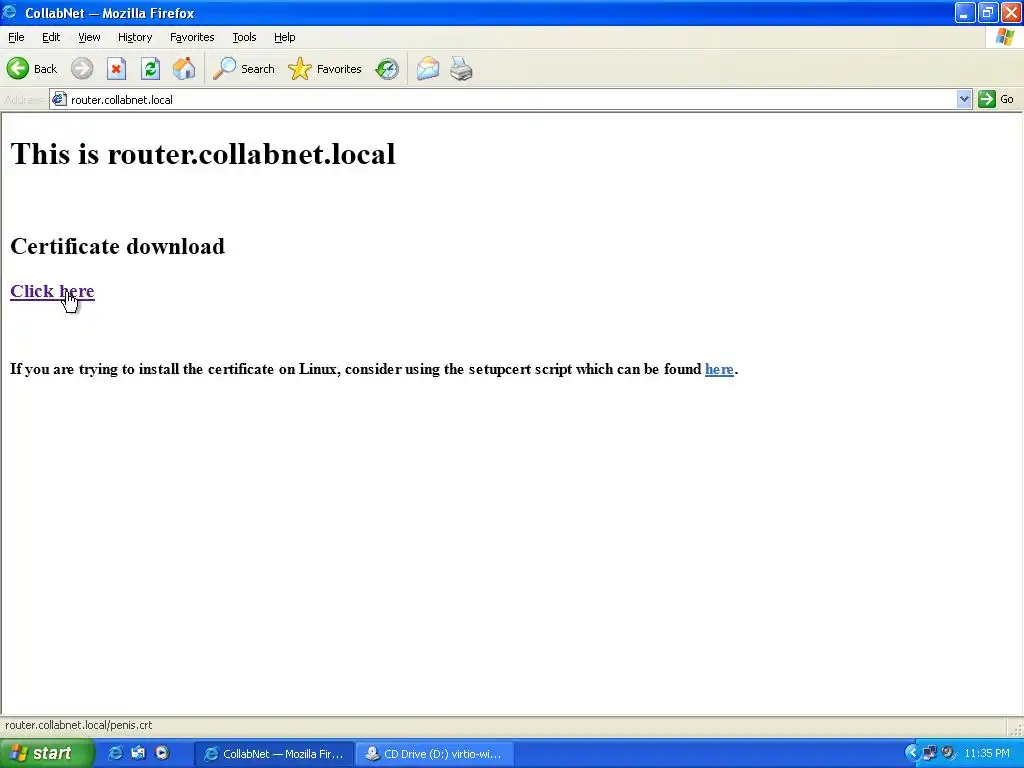Open the View menu

(89, 37)
